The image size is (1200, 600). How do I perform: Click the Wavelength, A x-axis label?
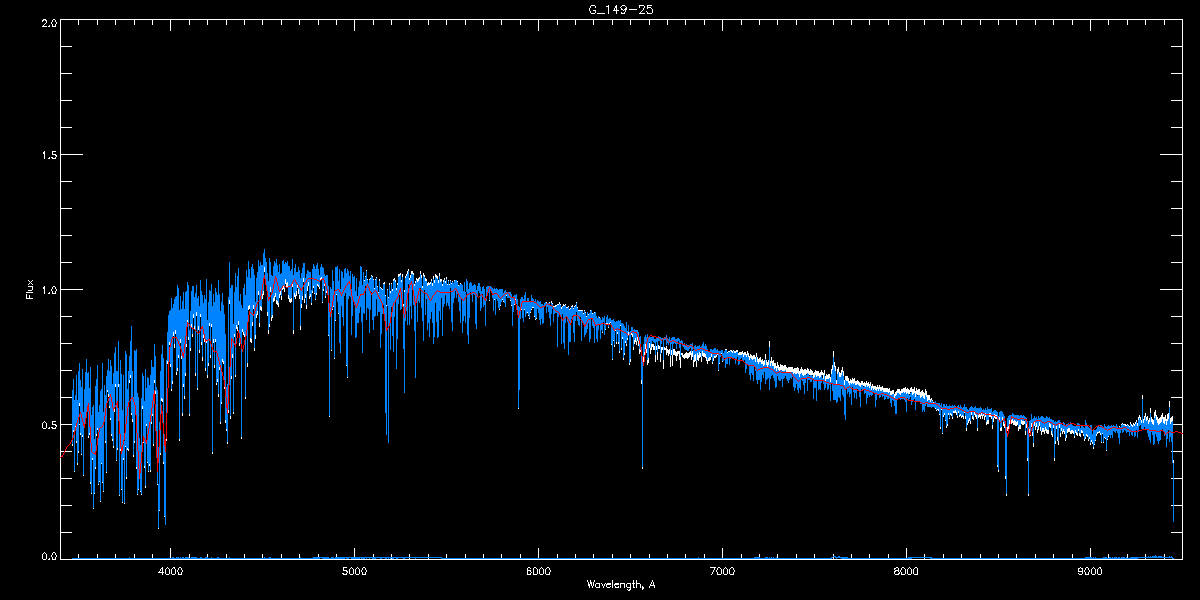click(620, 584)
